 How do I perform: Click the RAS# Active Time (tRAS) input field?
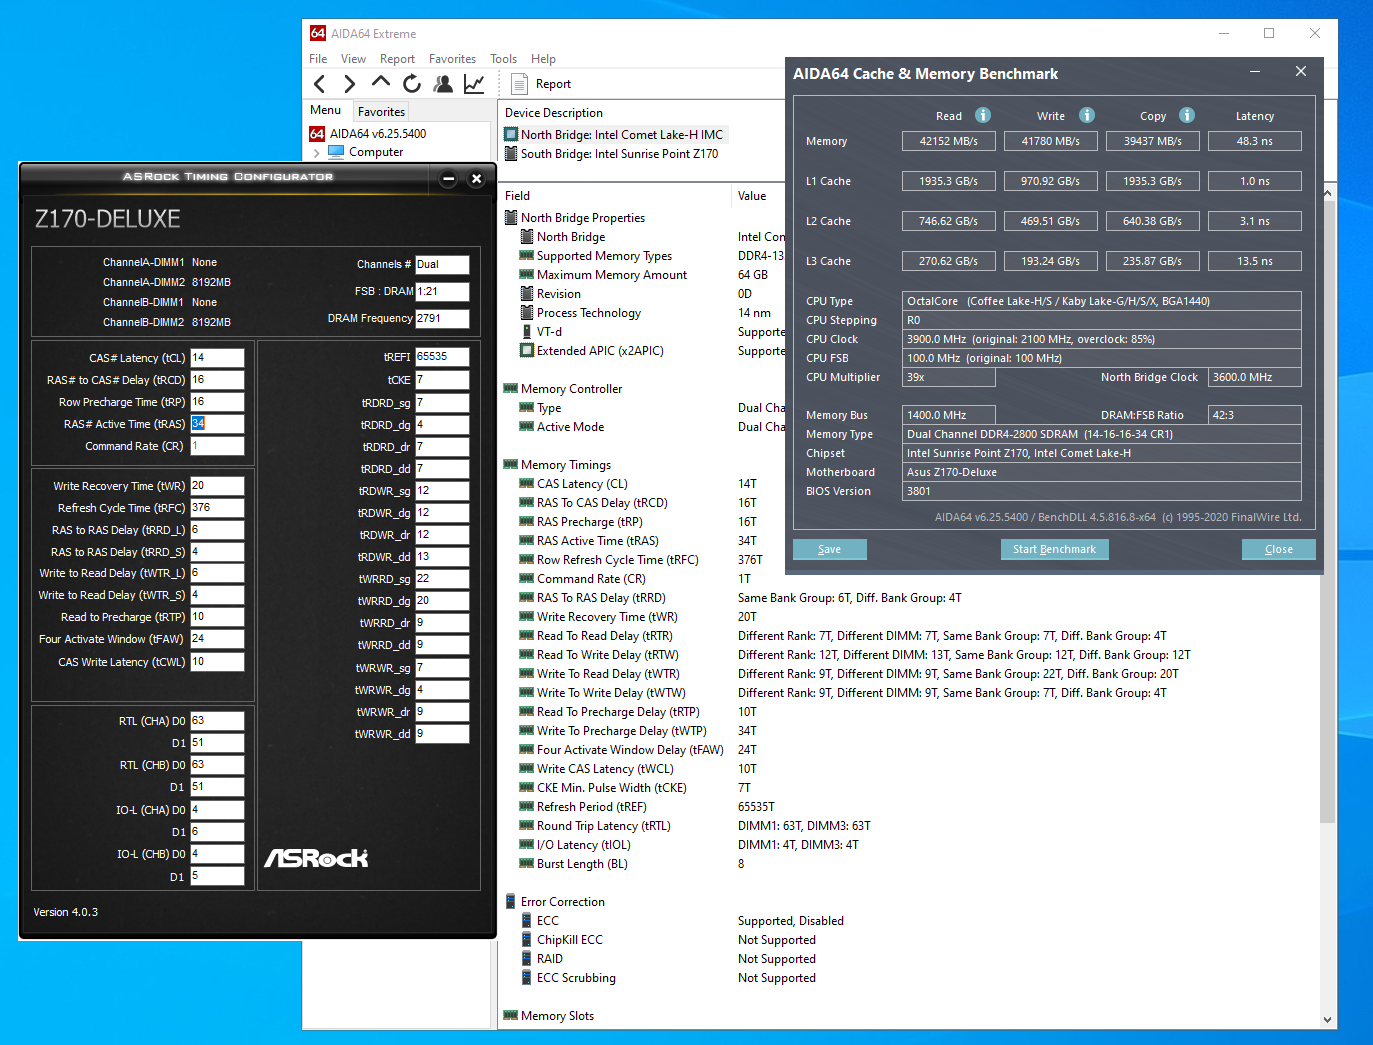click(x=217, y=424)
